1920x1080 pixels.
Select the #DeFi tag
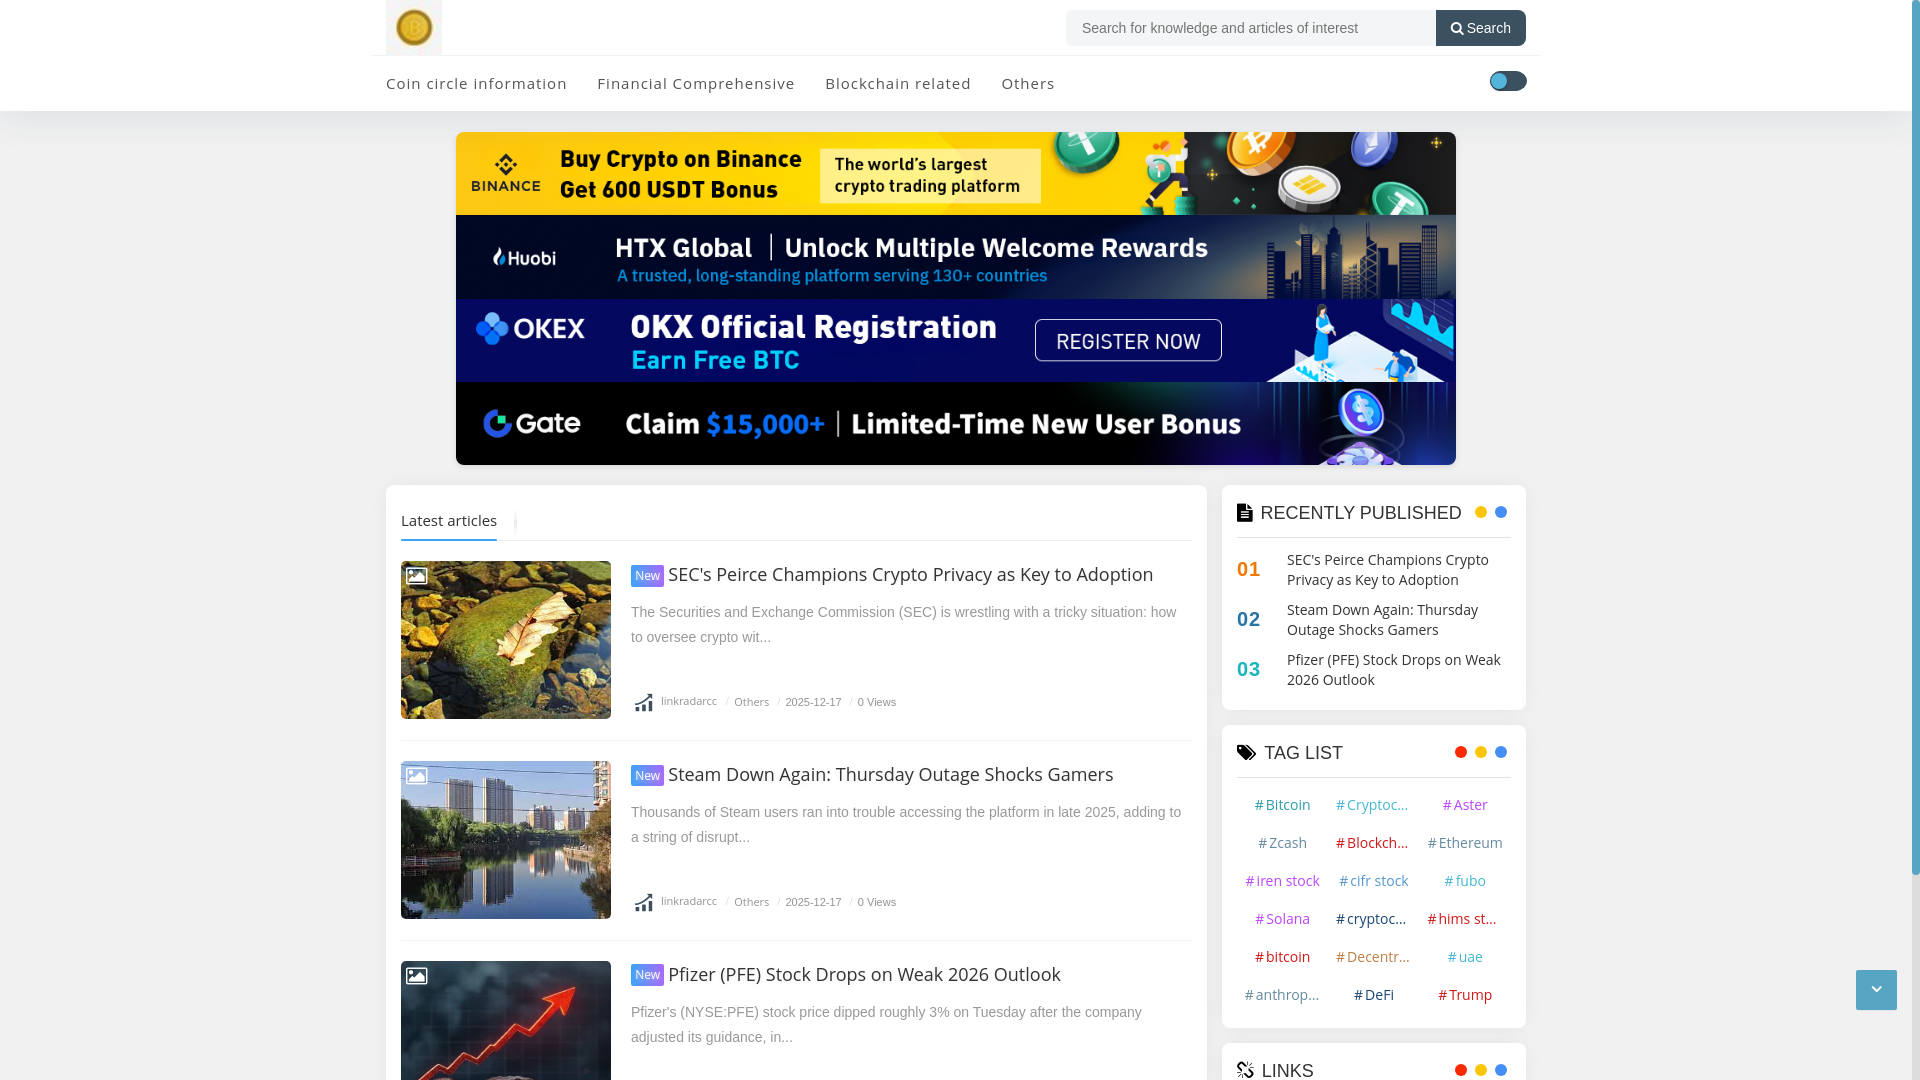pos(1374,995)
